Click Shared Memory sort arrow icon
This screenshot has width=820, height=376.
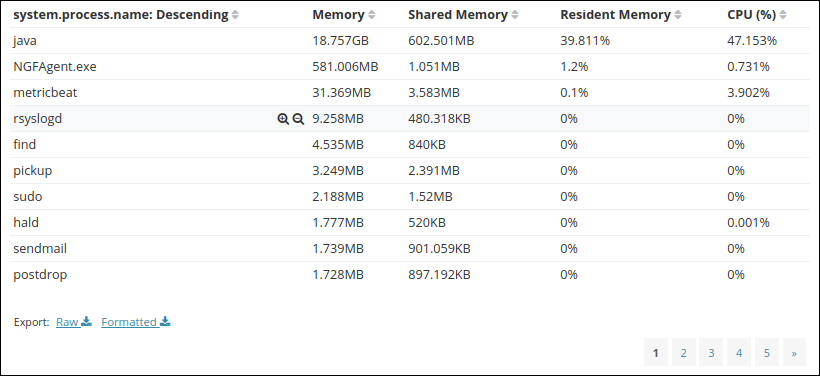(515, 15)
